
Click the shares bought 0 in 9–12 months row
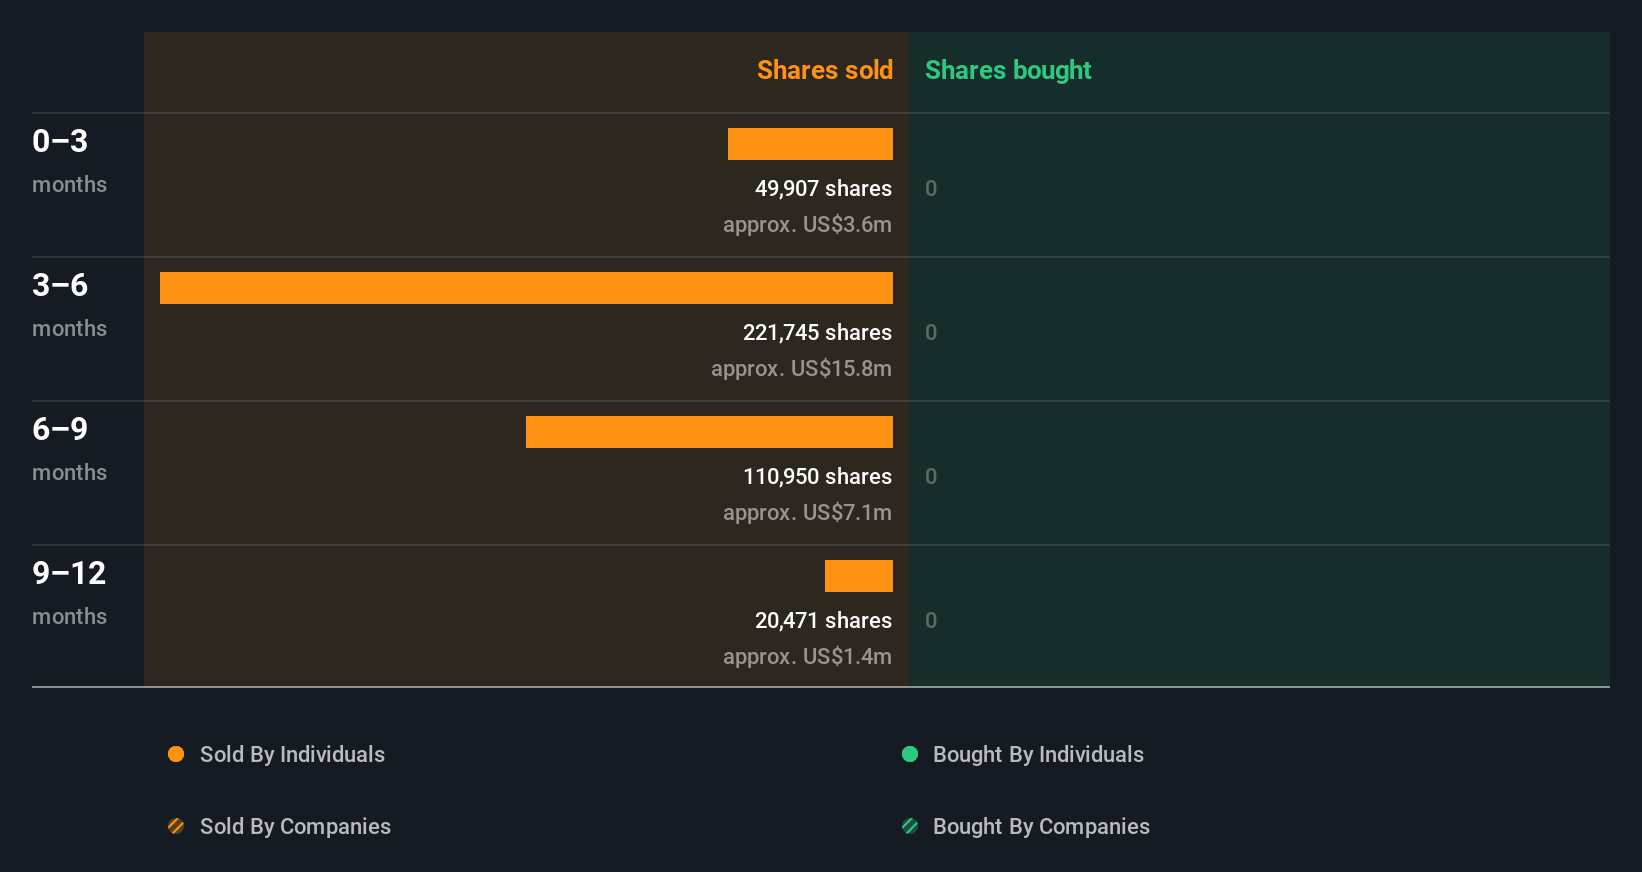point(931,621)
